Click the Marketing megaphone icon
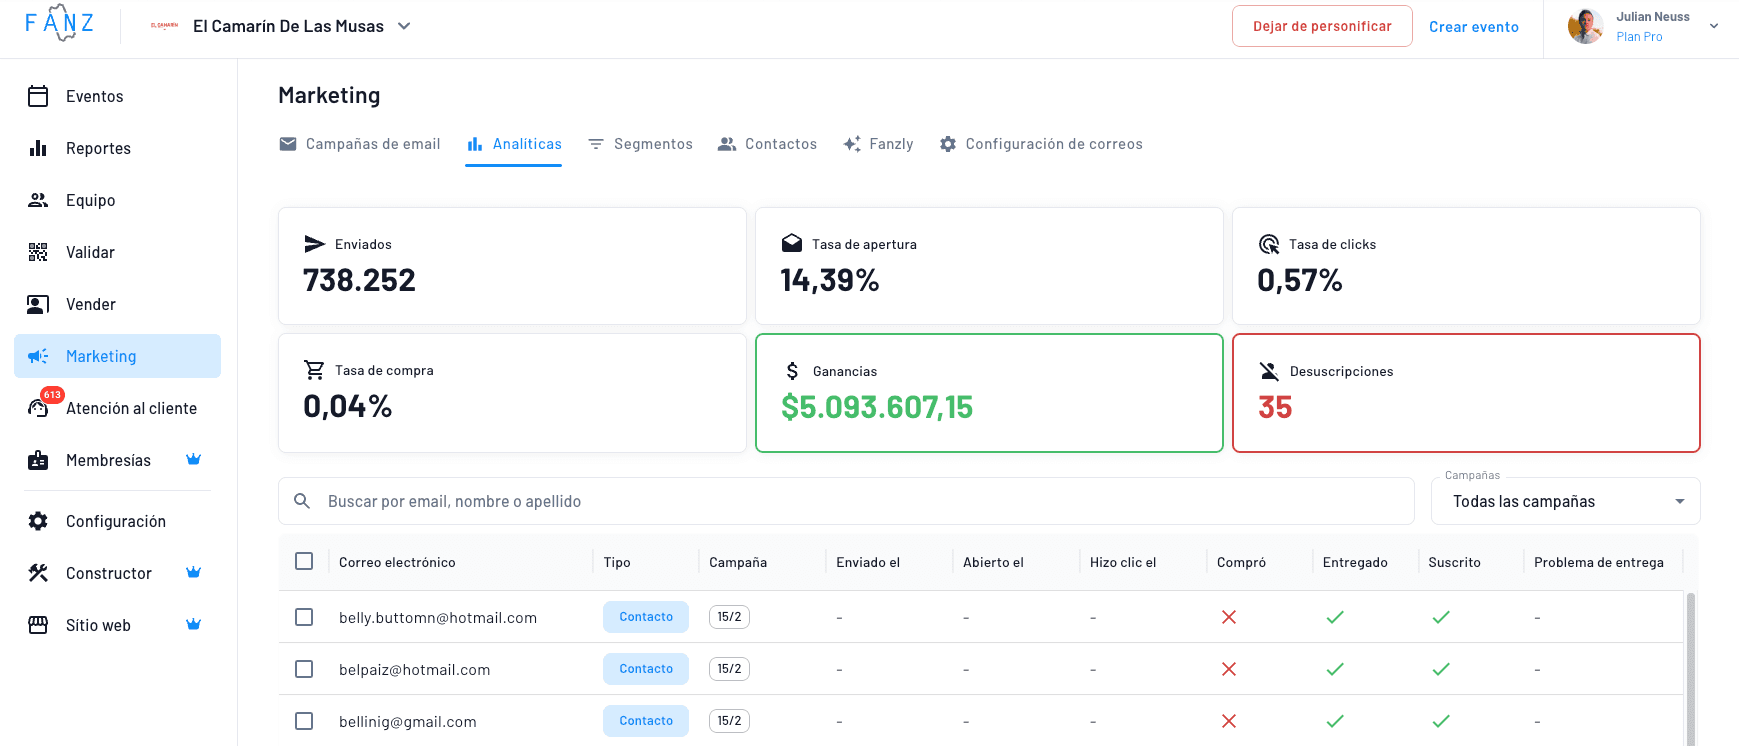The width and height of the screenshot is (1739, 746). click(x=38, y=356)
